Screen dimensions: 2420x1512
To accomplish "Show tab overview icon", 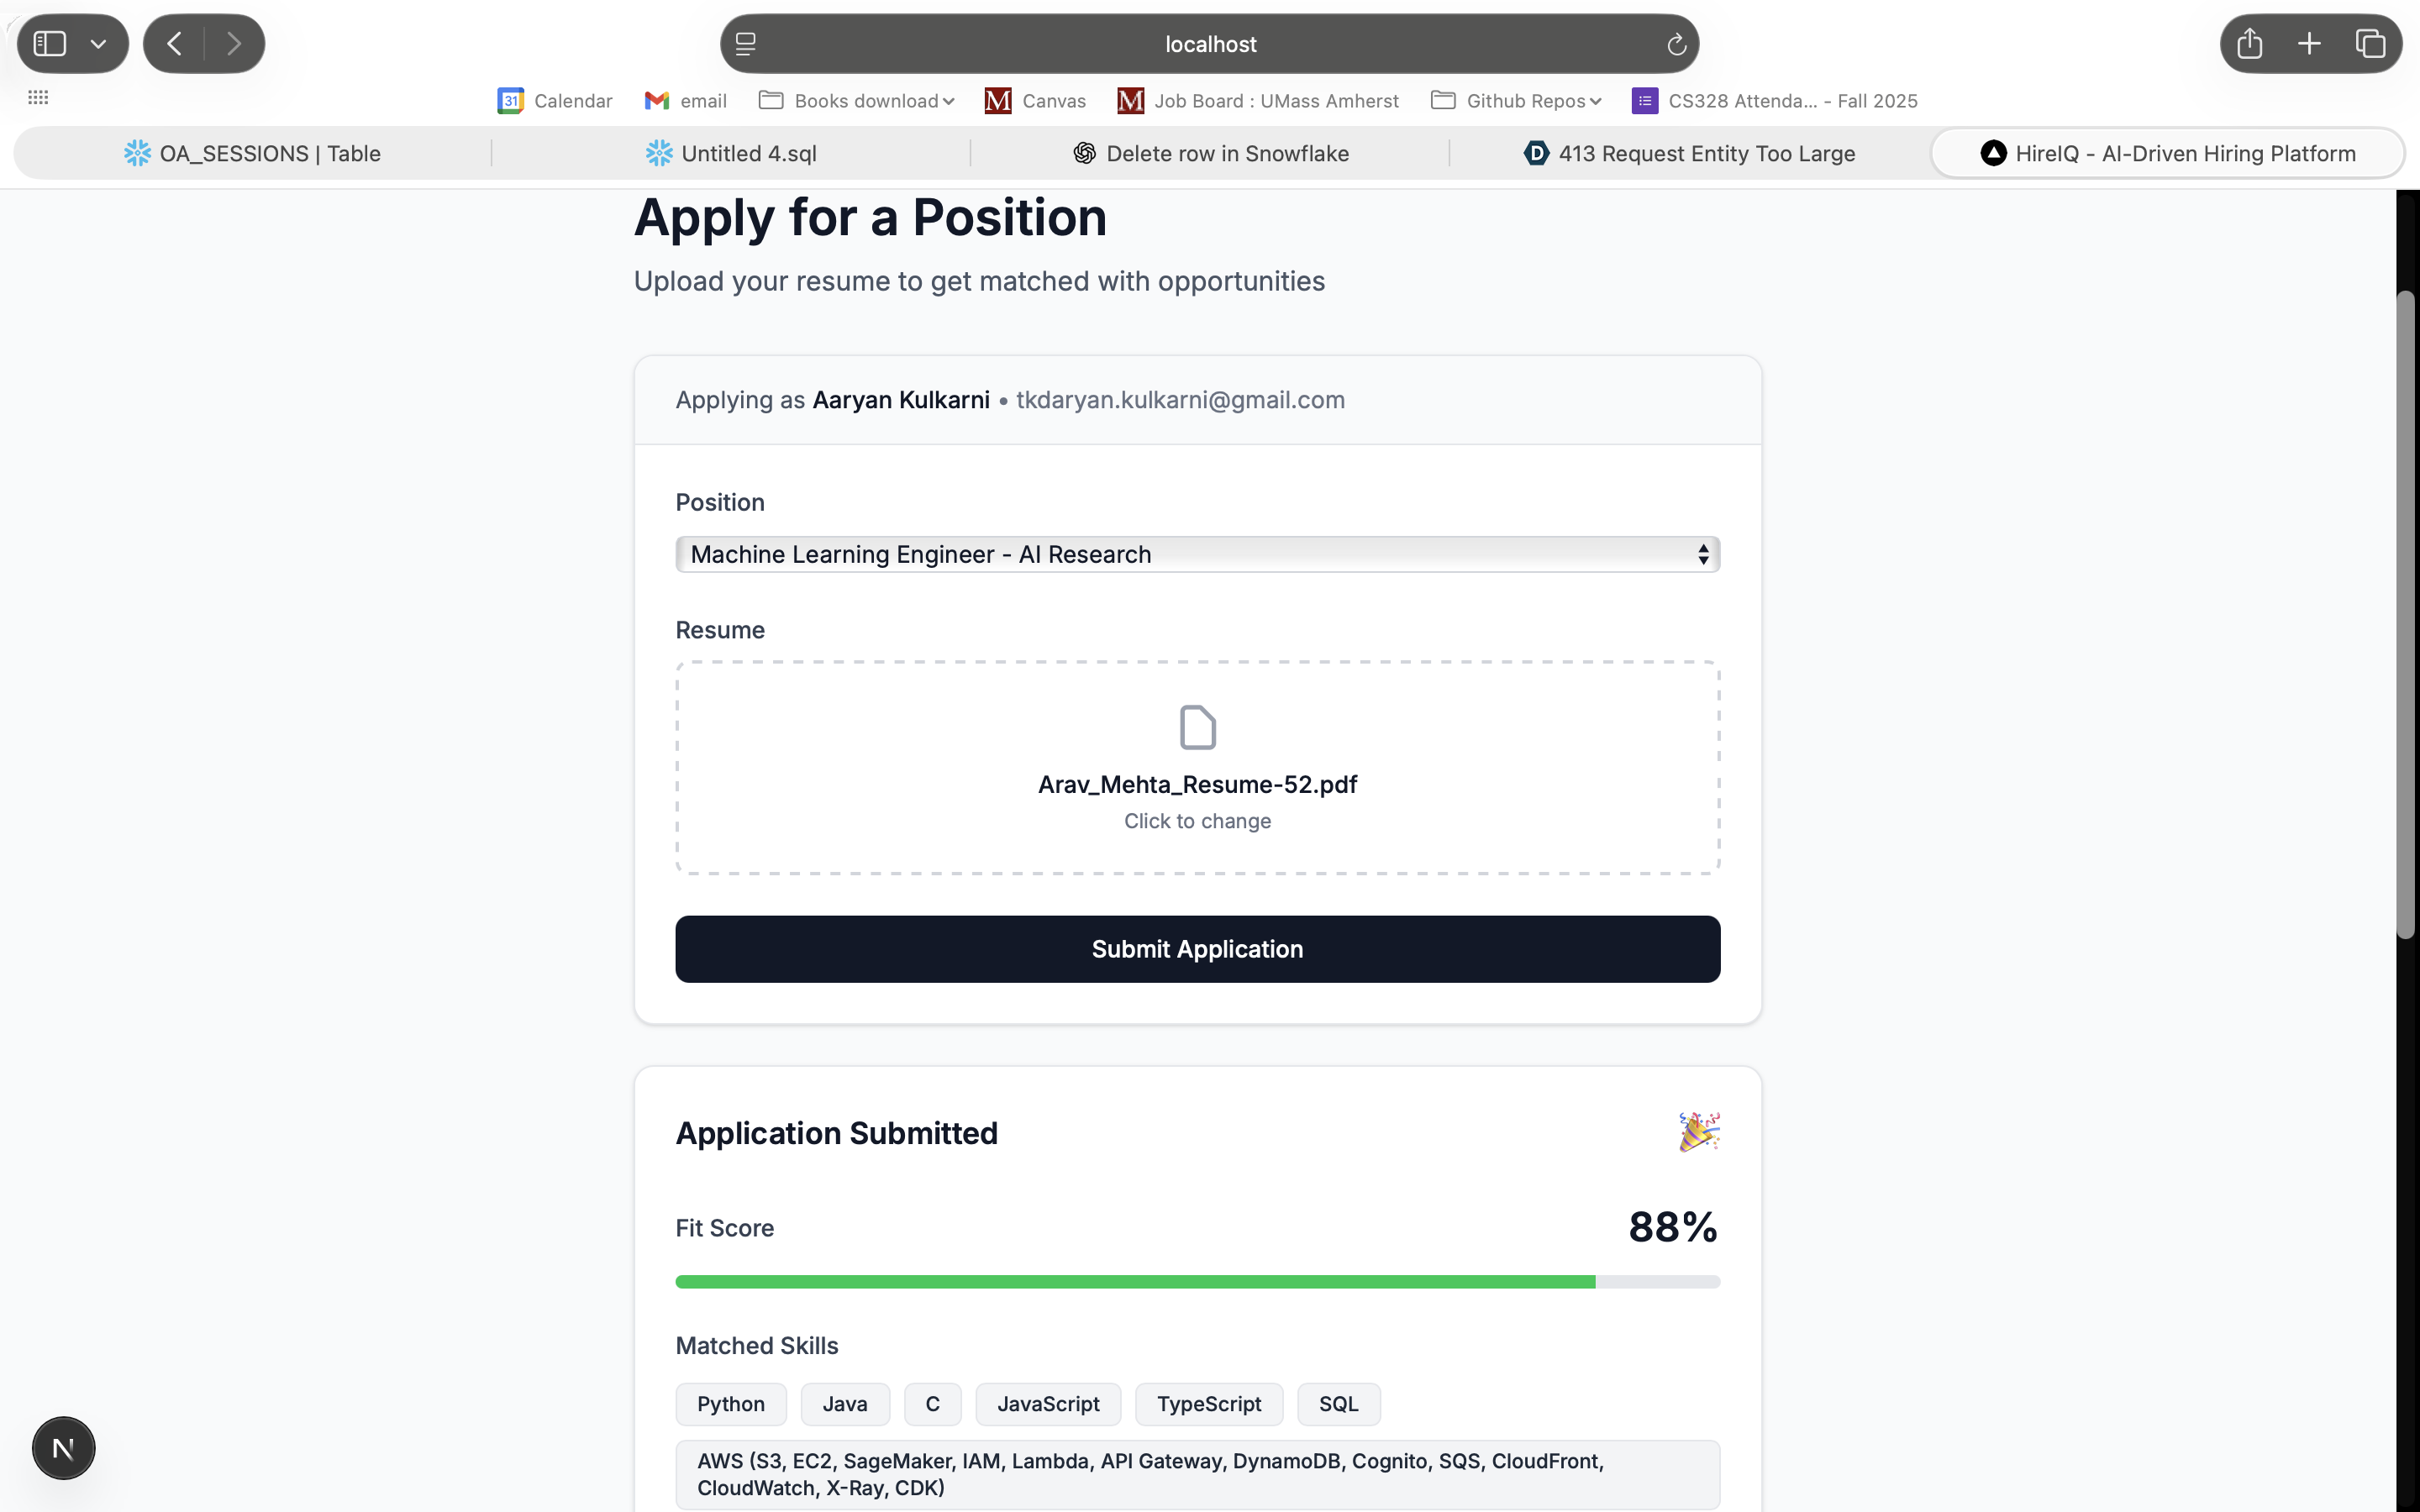I will (2370, 44).
